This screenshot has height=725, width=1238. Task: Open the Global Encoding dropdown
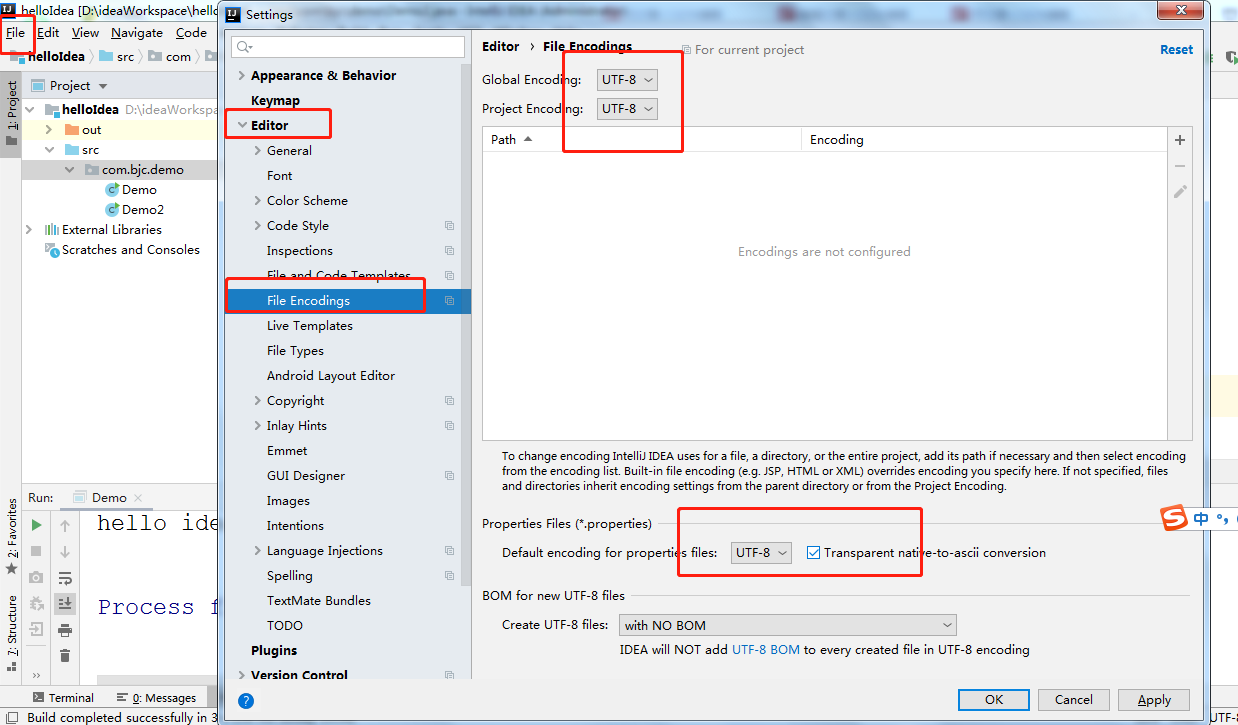(627, 80)
